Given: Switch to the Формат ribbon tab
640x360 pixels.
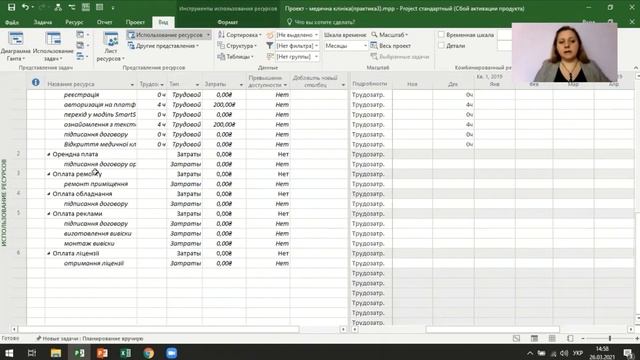Looking at the screenshot, I should pyautogui.click(x=227, y=22).
